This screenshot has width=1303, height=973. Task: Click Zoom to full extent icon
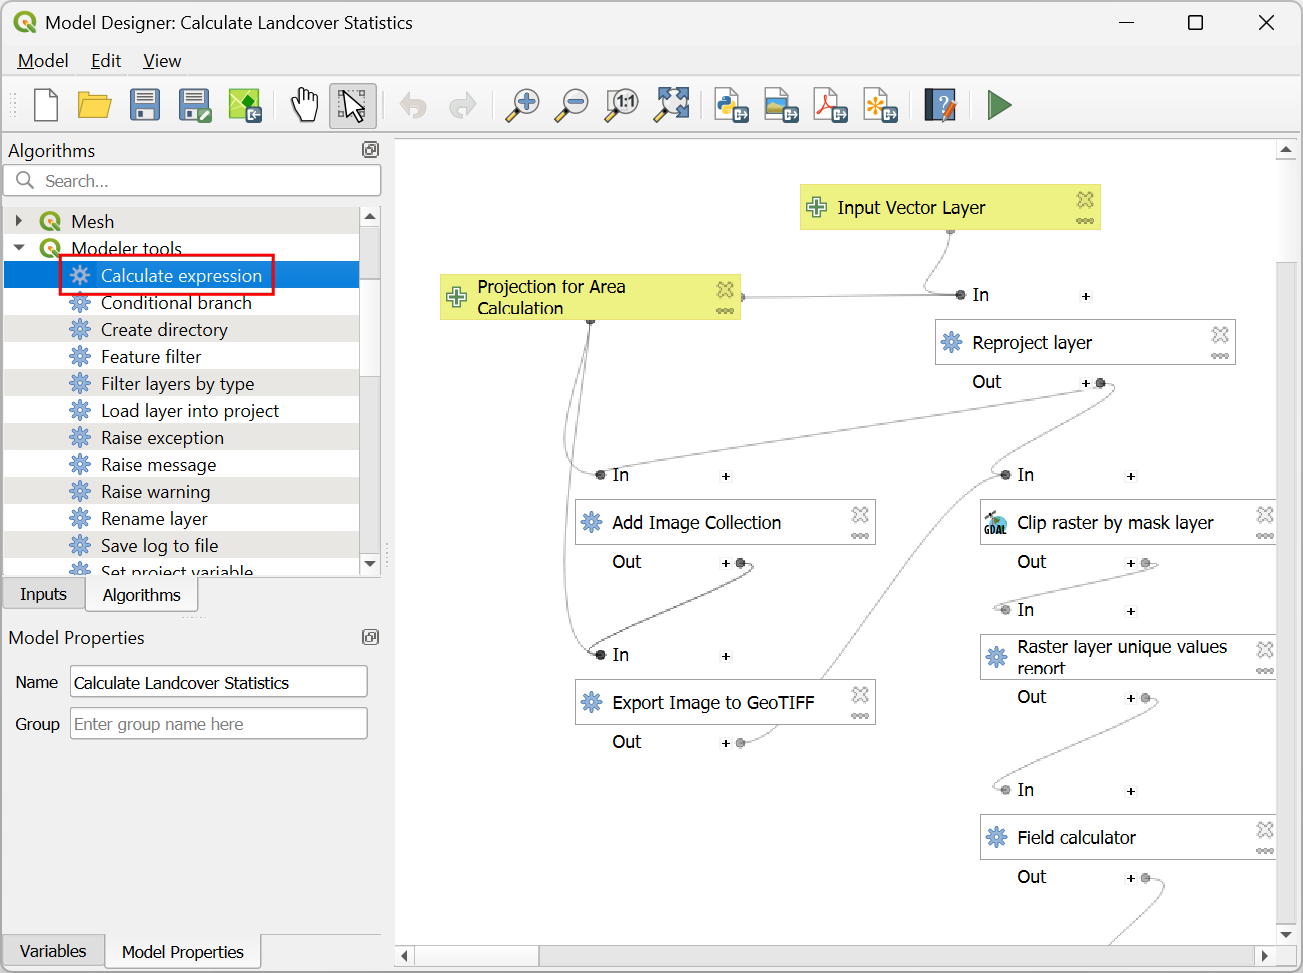pos(672,105)
